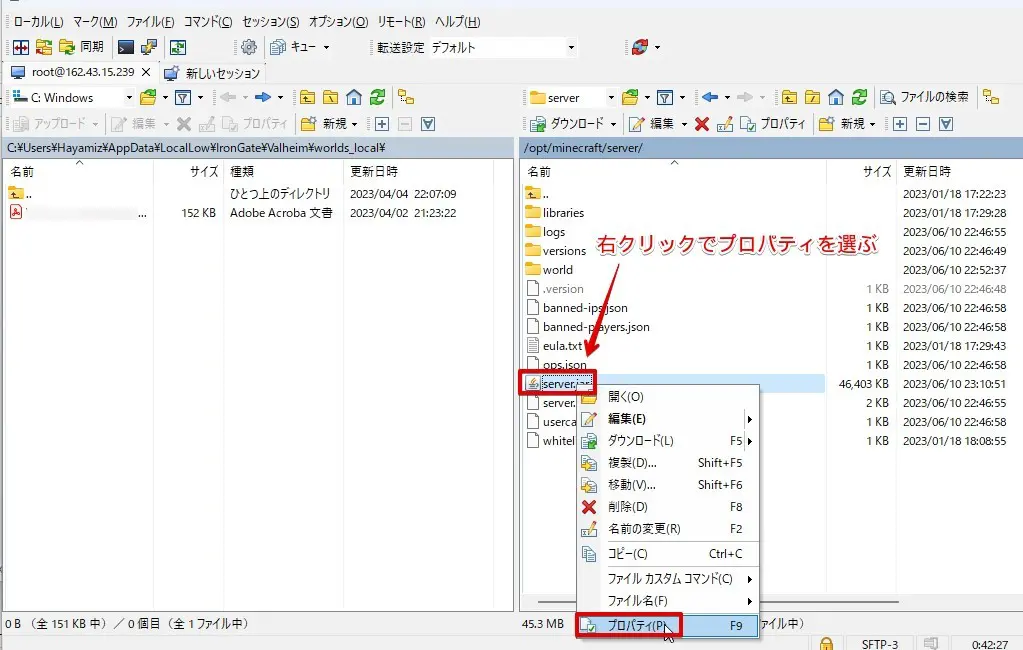Go to parent directory in local panel
1023x650 pixels.
tap(307, 97)
